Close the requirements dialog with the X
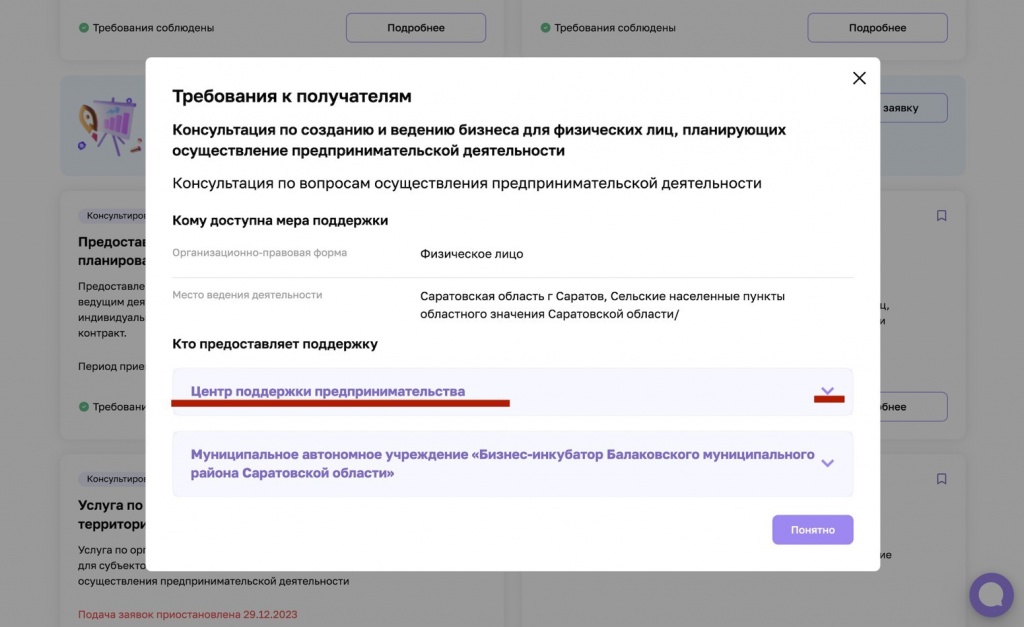 click(858, 78)
